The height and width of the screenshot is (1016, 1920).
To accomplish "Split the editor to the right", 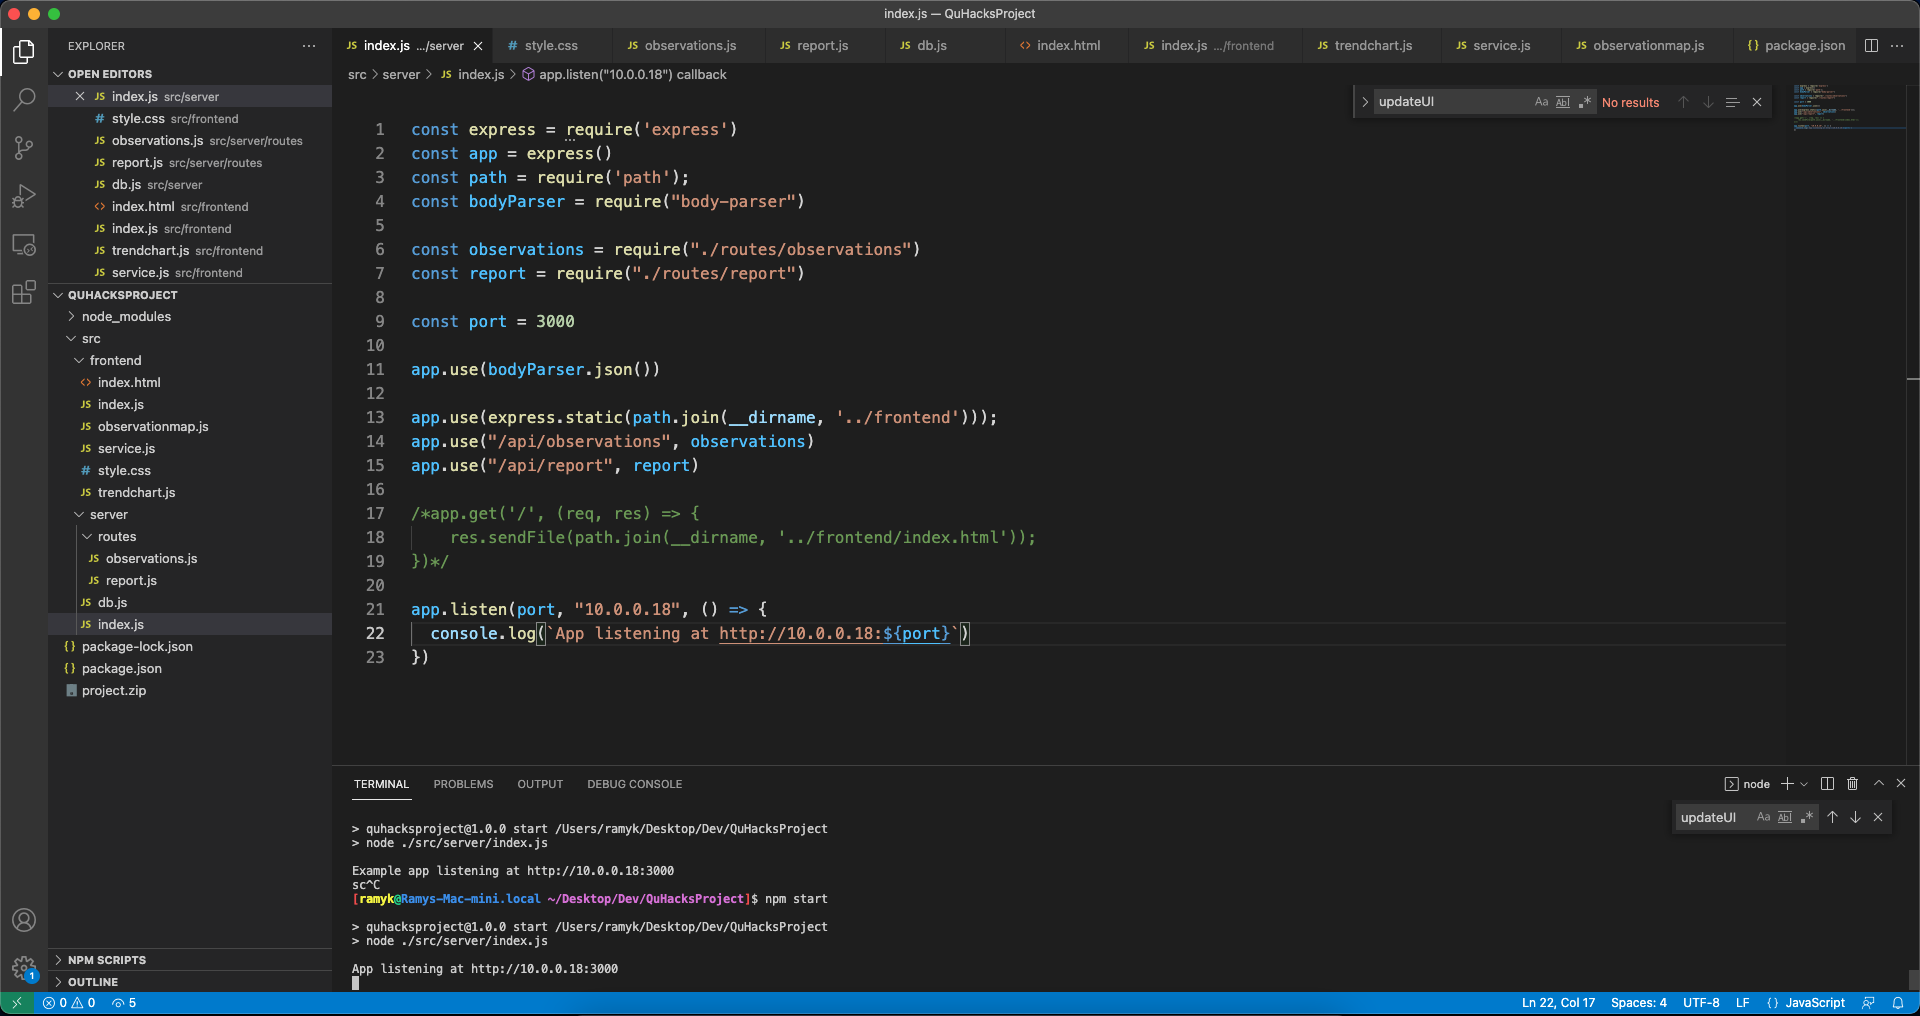I will (1871, 46).
